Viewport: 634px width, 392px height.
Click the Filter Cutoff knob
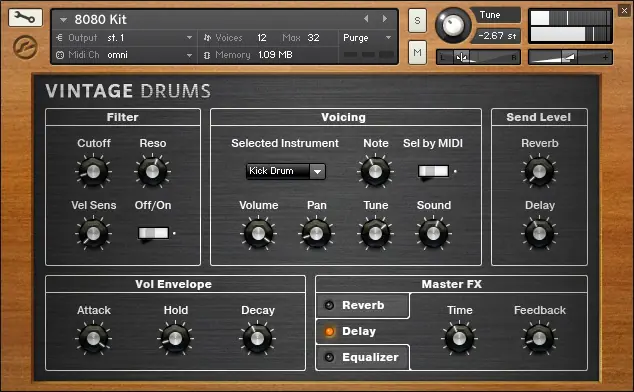[93, 172]
